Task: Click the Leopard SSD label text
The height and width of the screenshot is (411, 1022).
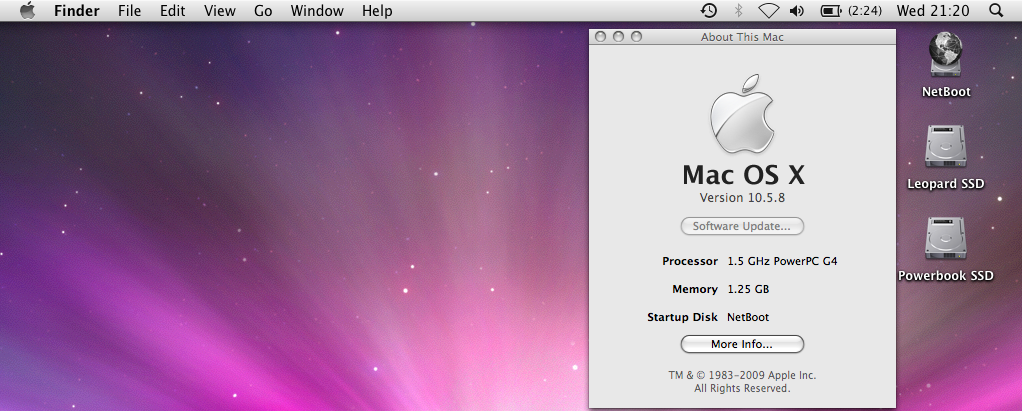Action: [946, 184]
